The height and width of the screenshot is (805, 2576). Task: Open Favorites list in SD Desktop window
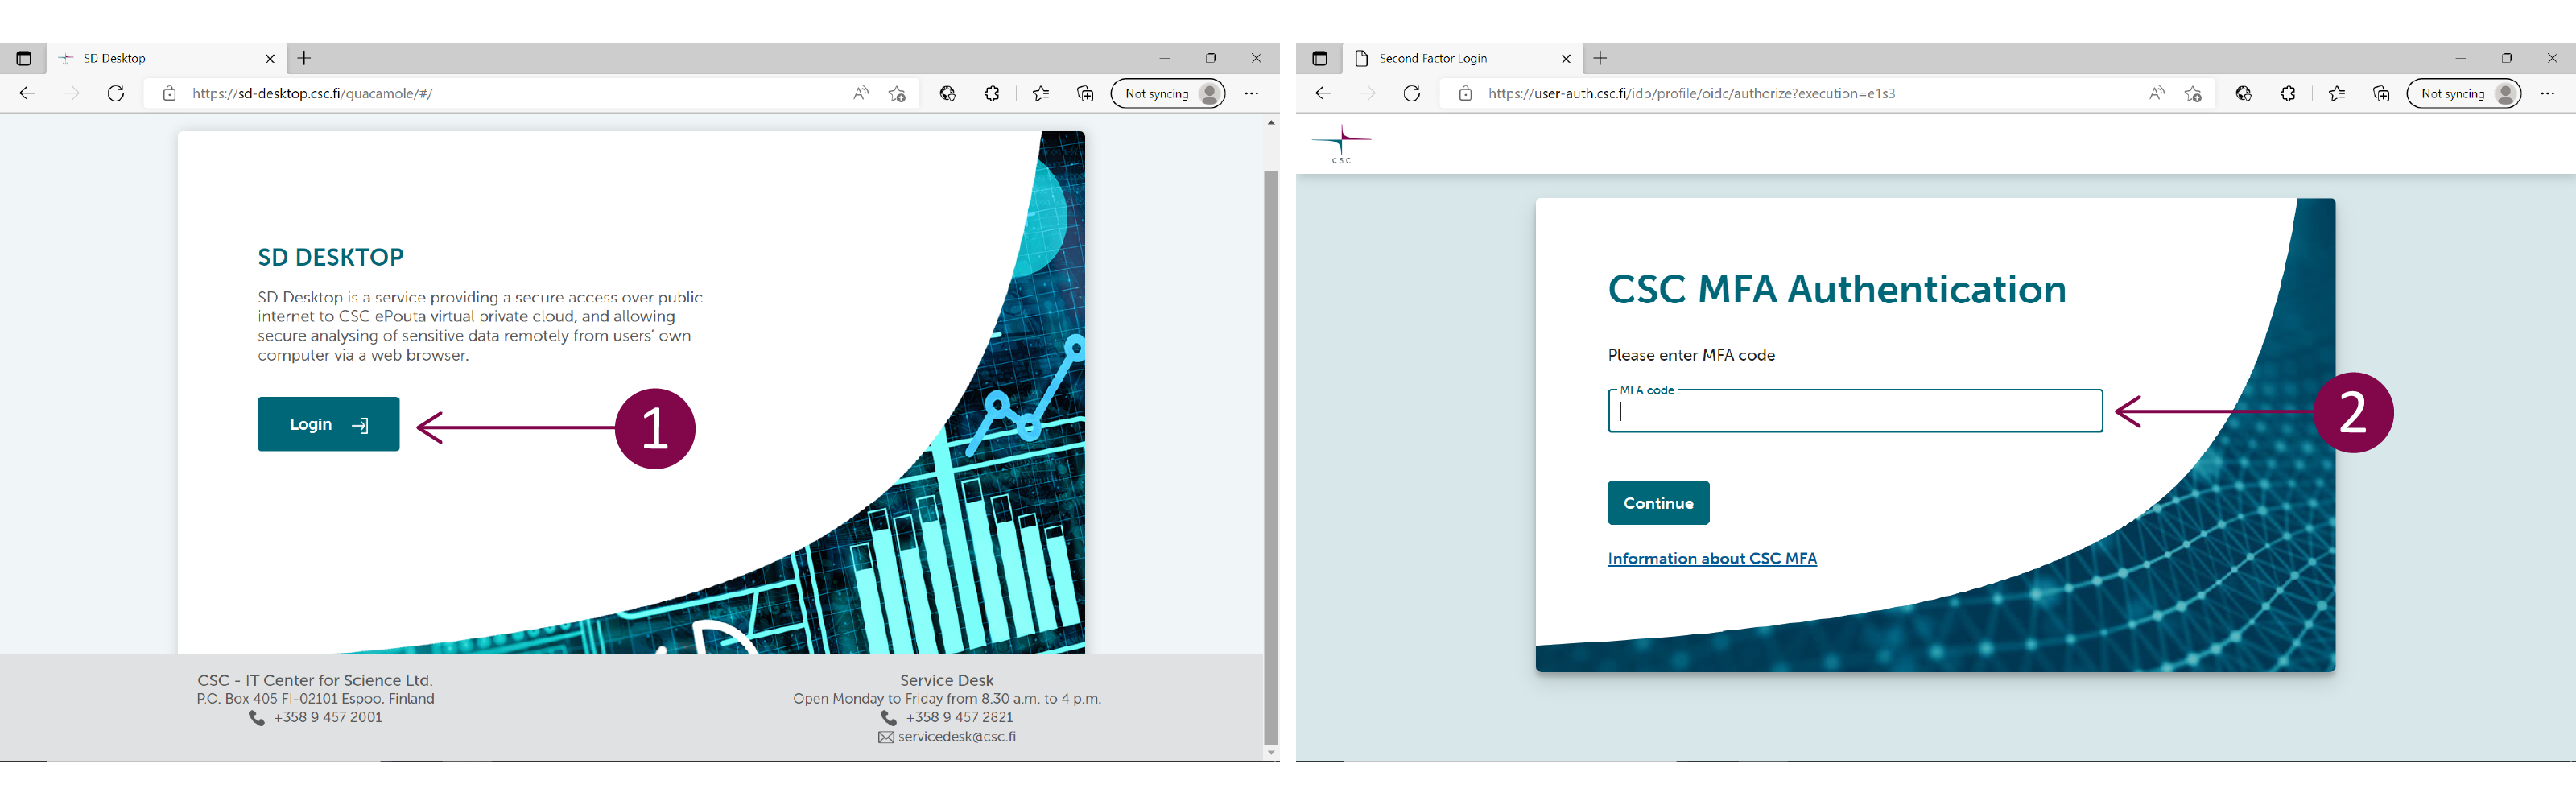pos(1041,93)
